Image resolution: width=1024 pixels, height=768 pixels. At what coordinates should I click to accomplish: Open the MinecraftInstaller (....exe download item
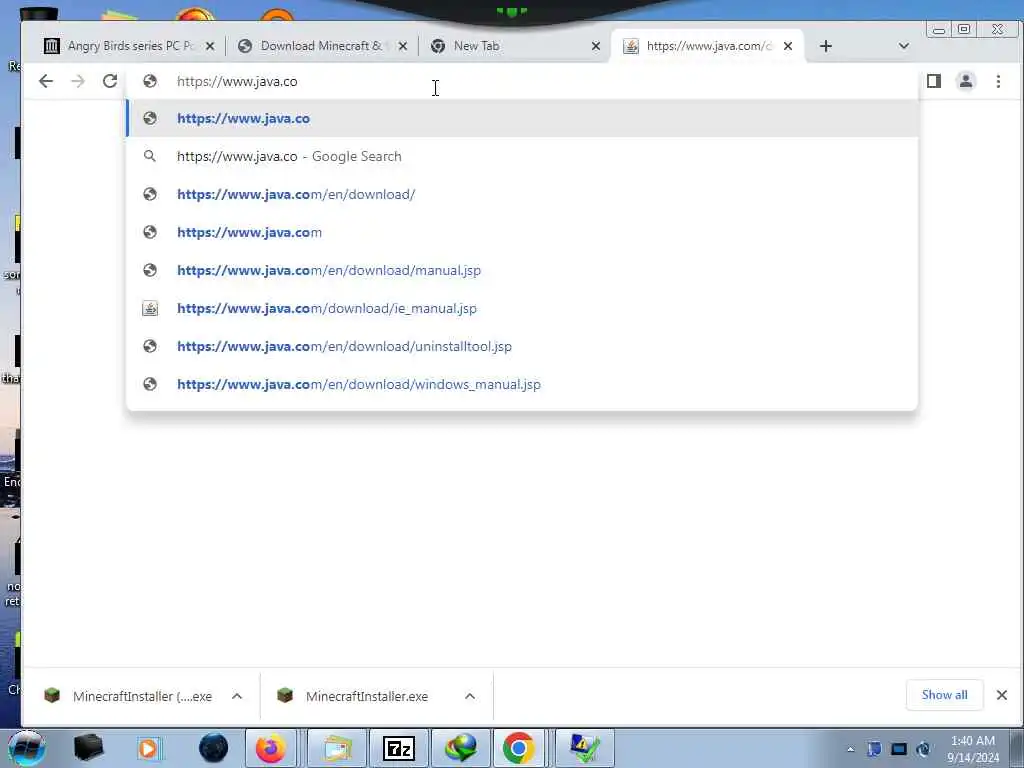[x=127, y=696]
